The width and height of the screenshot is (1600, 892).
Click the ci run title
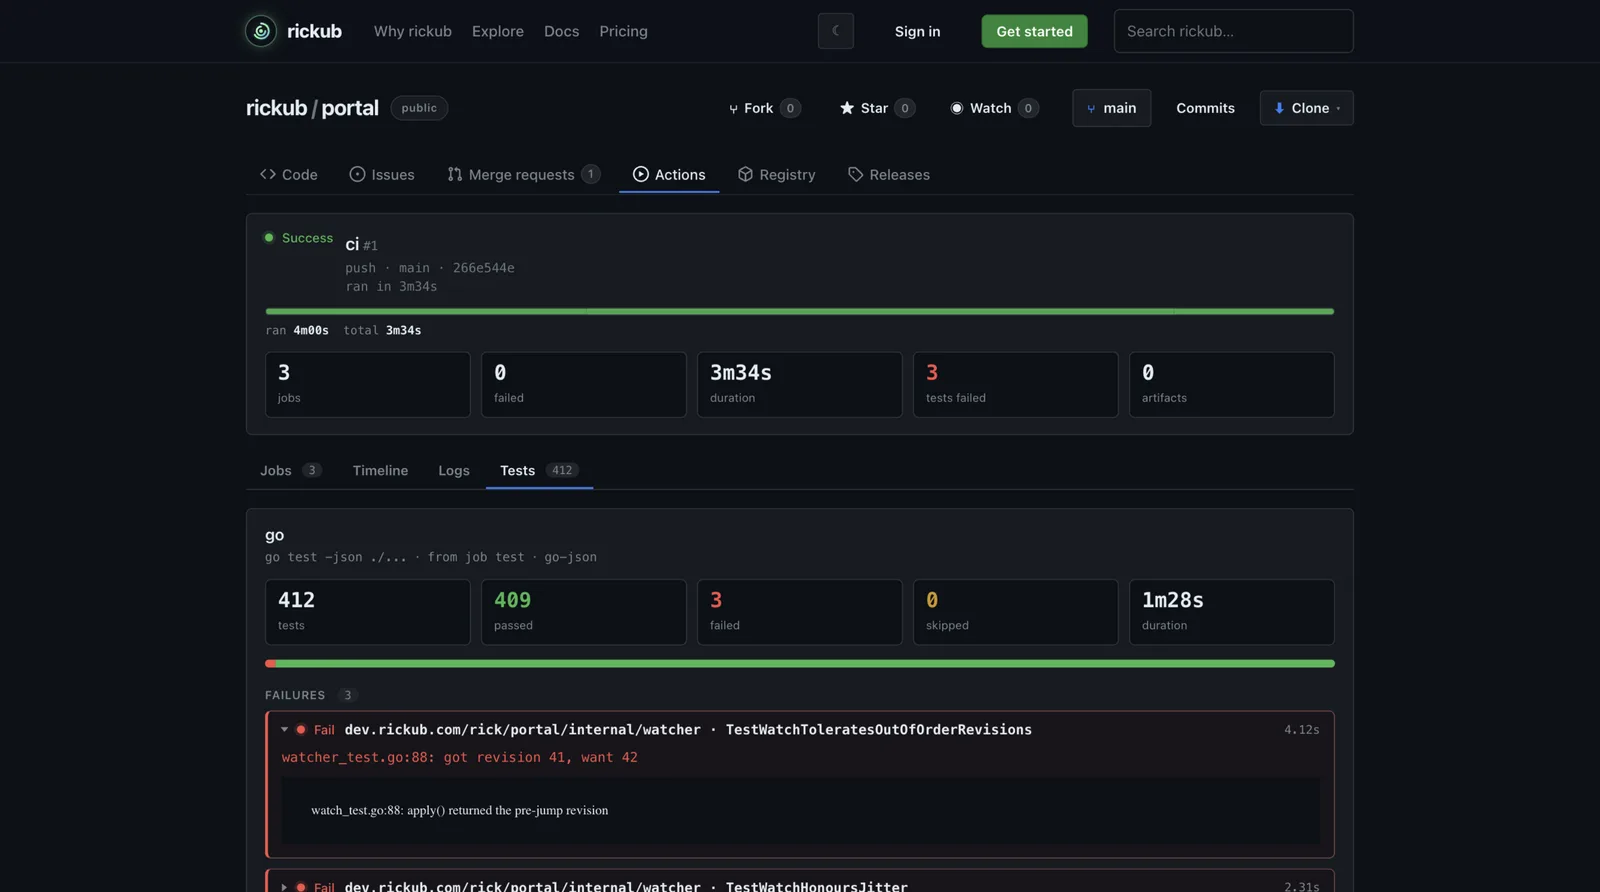pyautogui.click(x=352, y=244)
